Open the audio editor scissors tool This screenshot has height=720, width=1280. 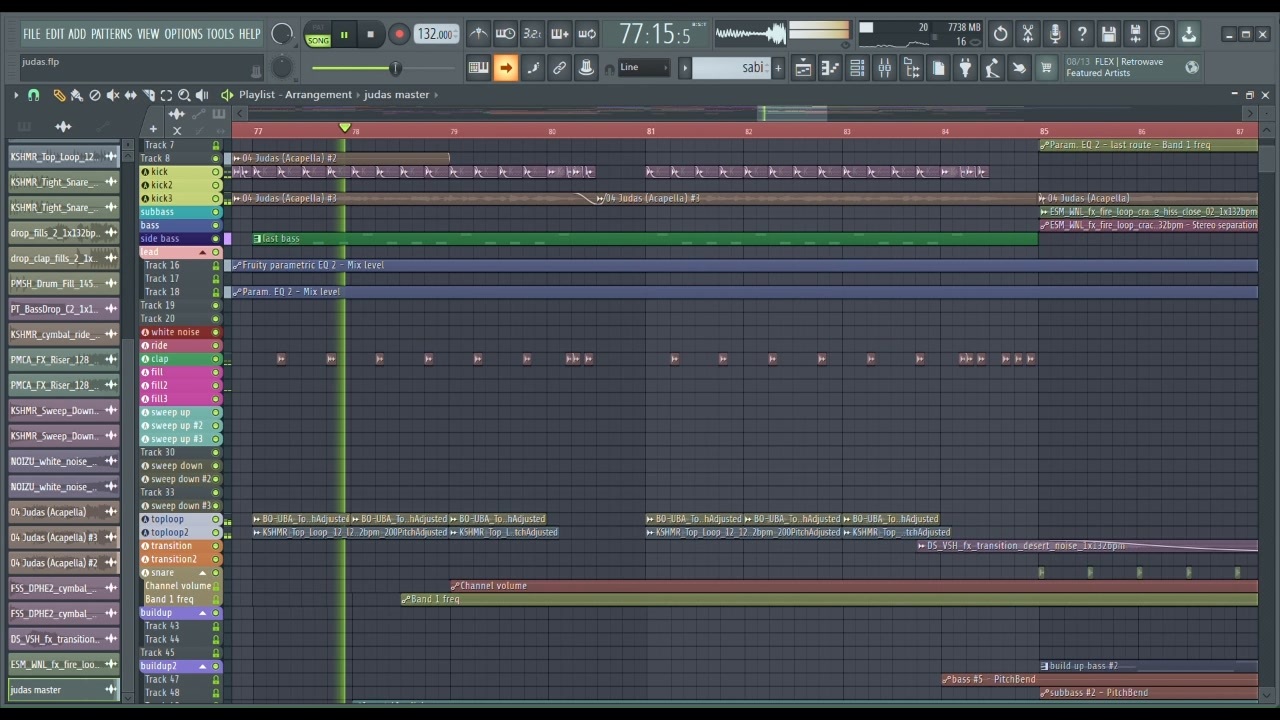1027,34
